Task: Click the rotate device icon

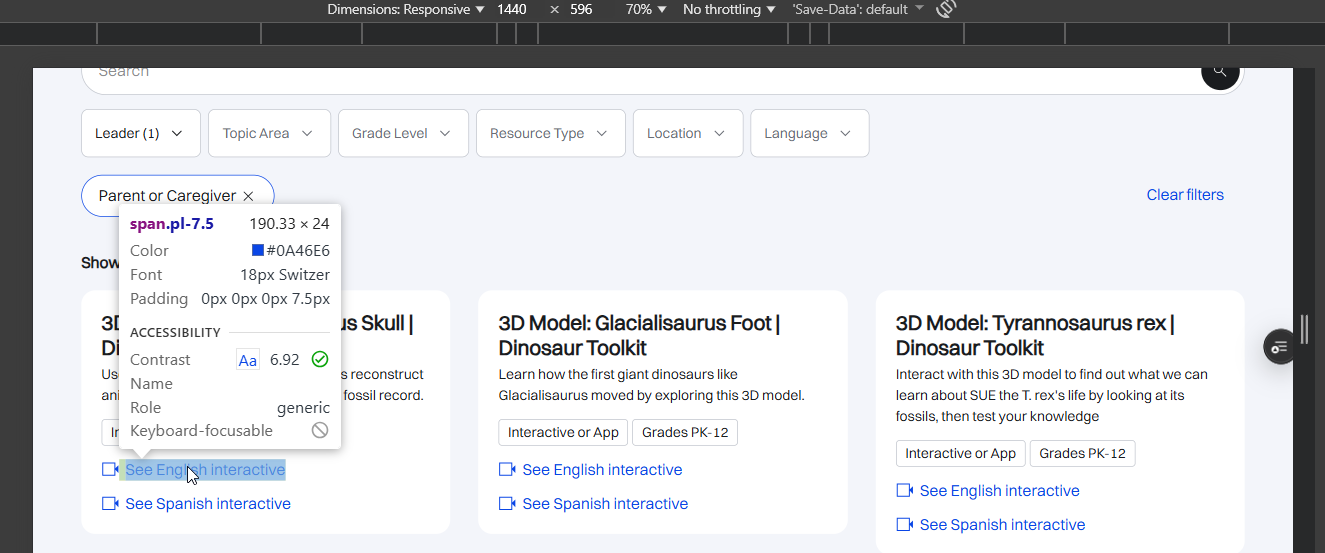Action: [945, 9]
